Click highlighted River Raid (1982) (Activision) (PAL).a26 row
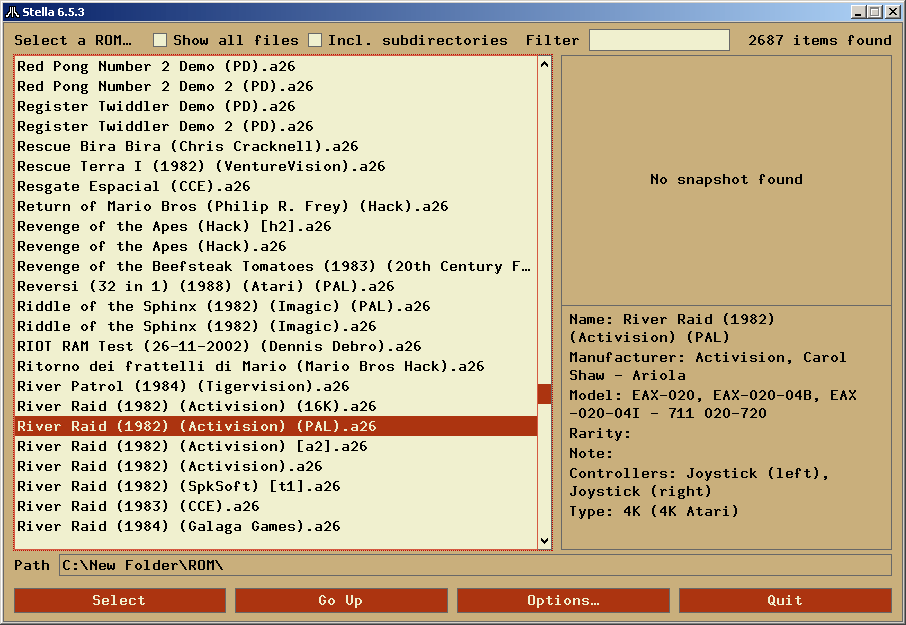 click(x=276, y=426)
